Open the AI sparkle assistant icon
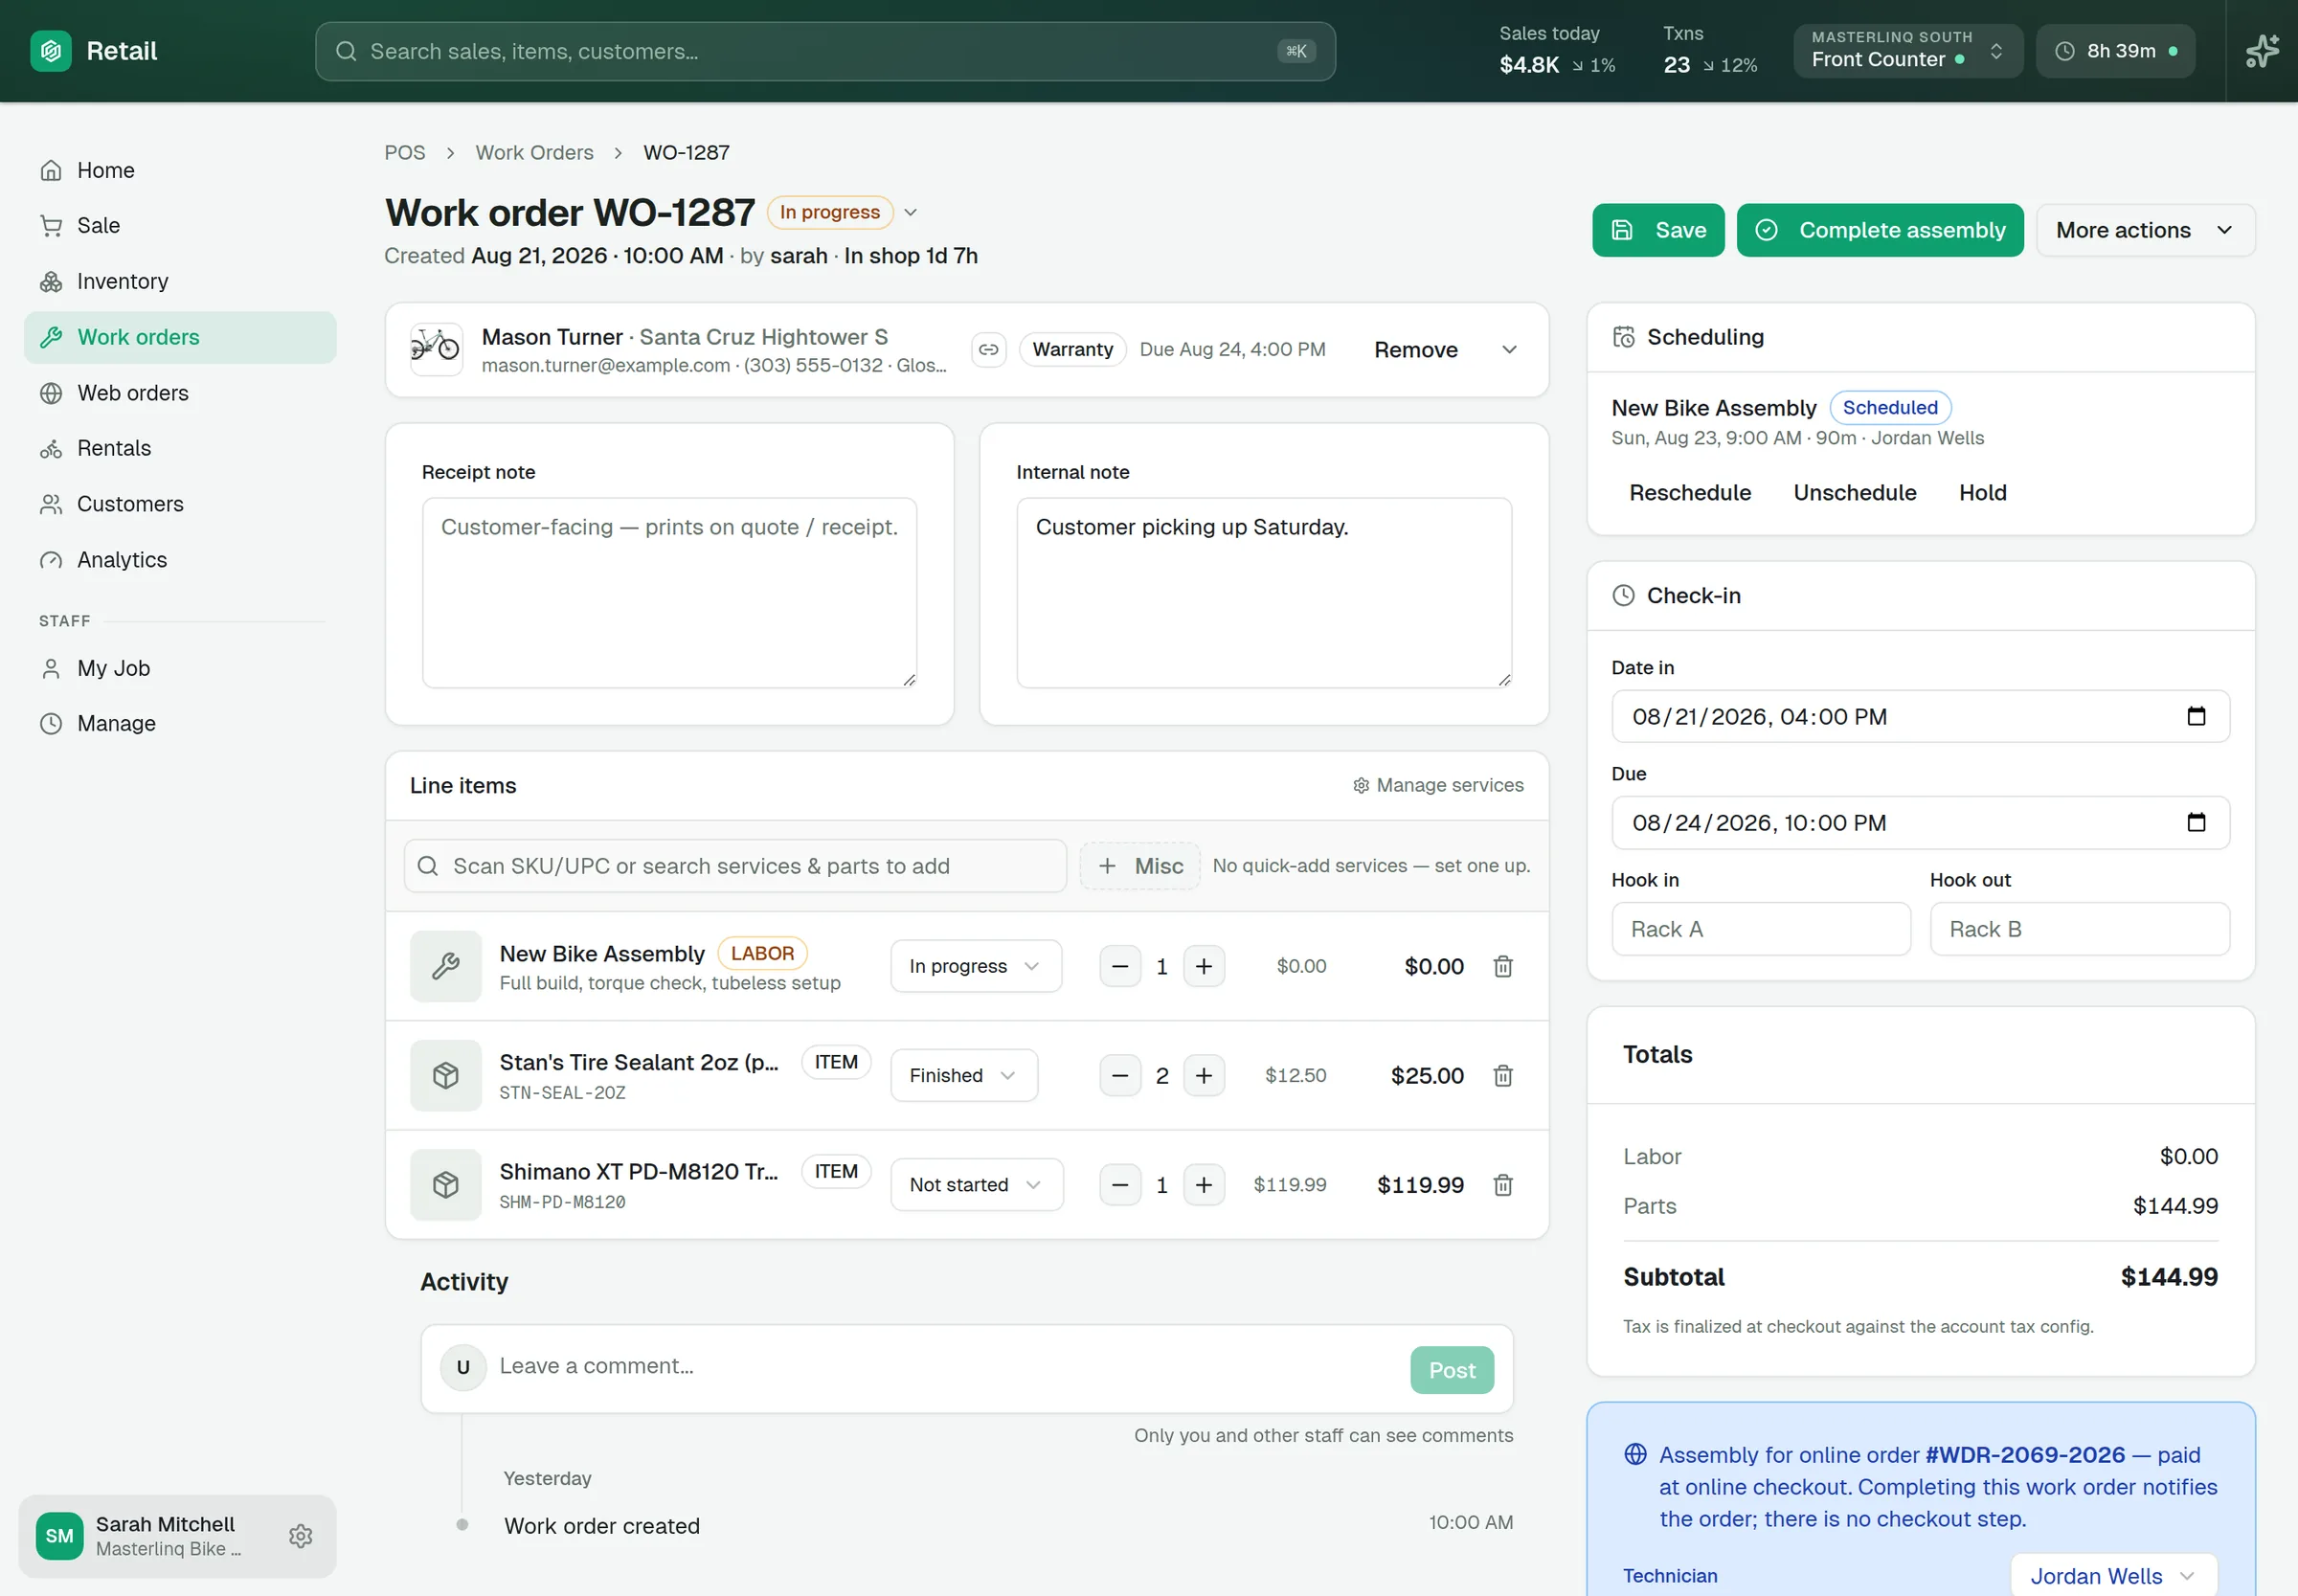2298x1596 pixels. click(2262, 51)
